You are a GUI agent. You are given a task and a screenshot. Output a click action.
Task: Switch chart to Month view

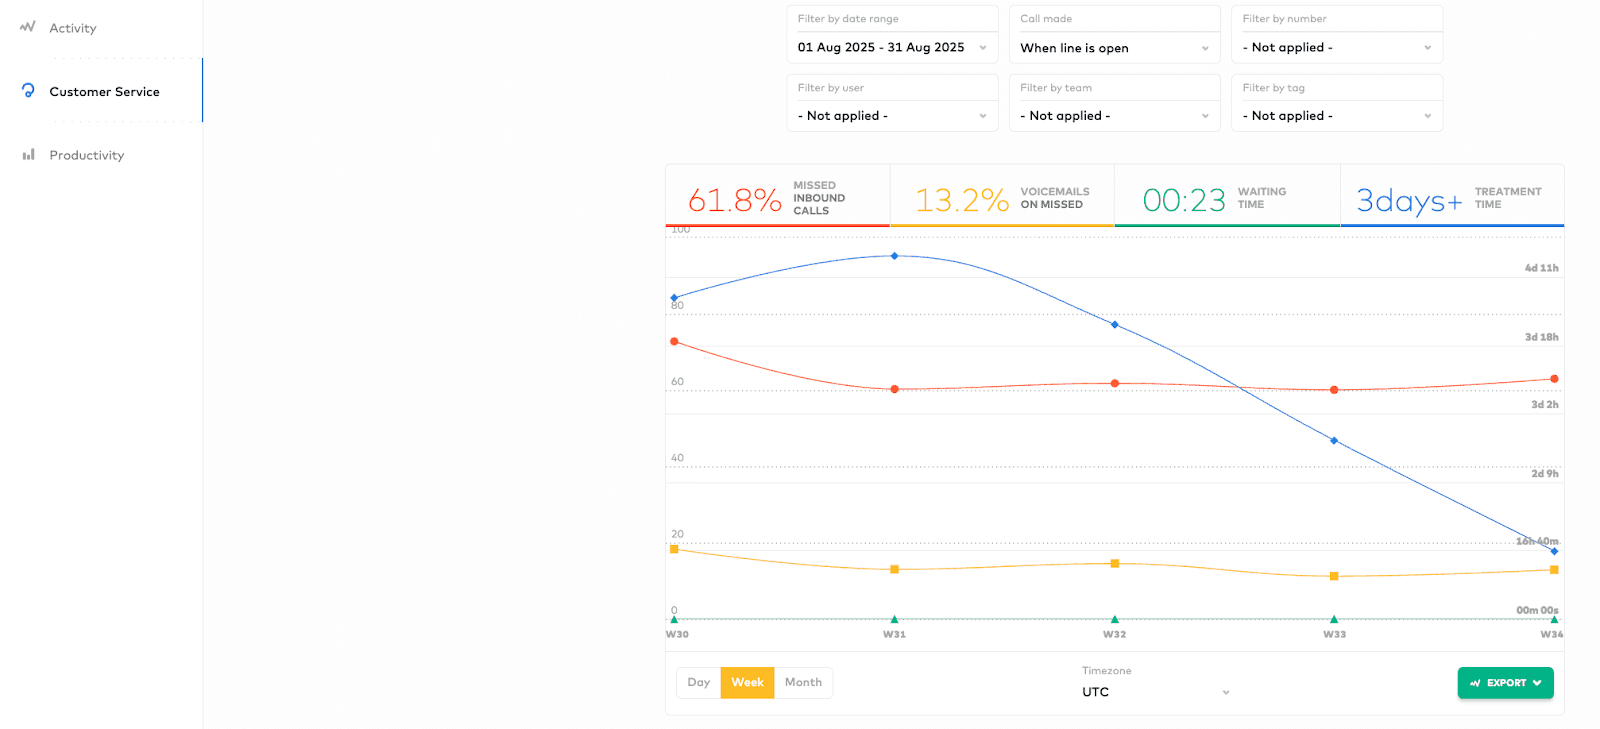pos(803,683)
